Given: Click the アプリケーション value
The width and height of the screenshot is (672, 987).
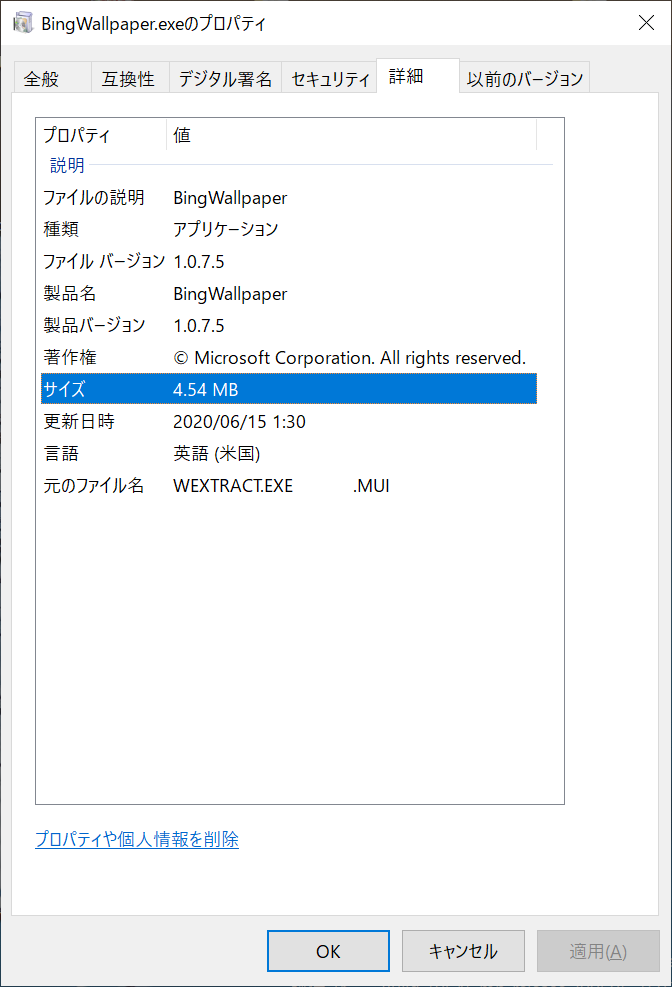Looking at the screenshot, I should click(226, 229).
